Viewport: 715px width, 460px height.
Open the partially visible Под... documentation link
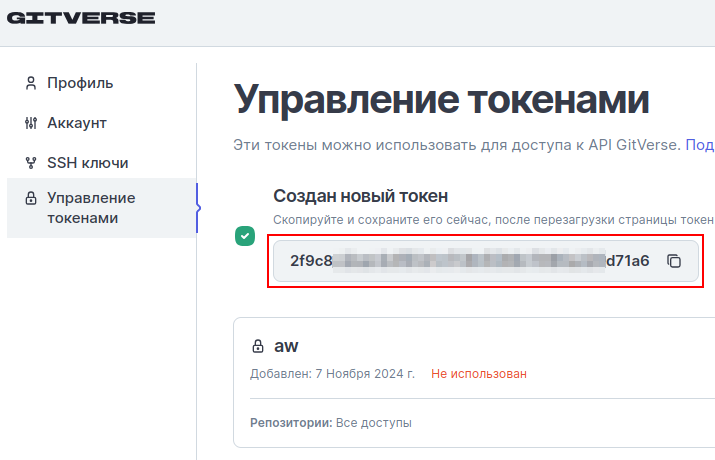coord(700,145)
